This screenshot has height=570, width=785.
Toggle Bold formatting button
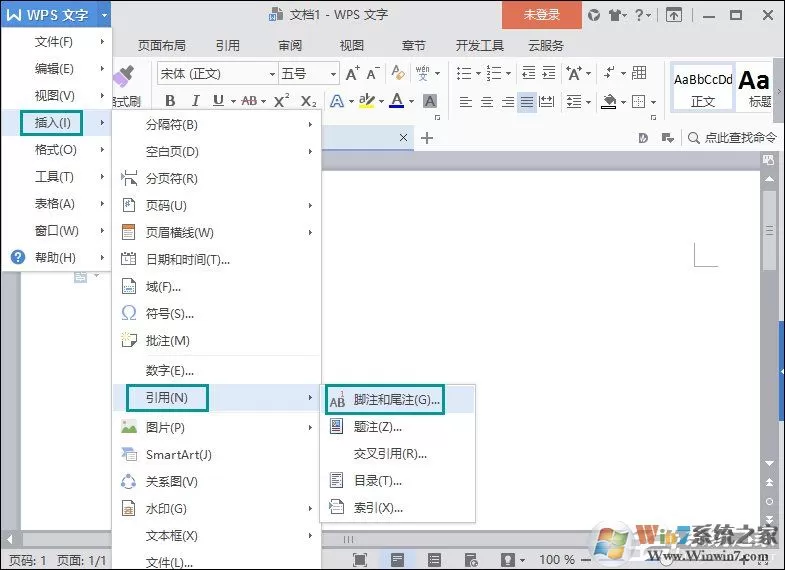170,101
